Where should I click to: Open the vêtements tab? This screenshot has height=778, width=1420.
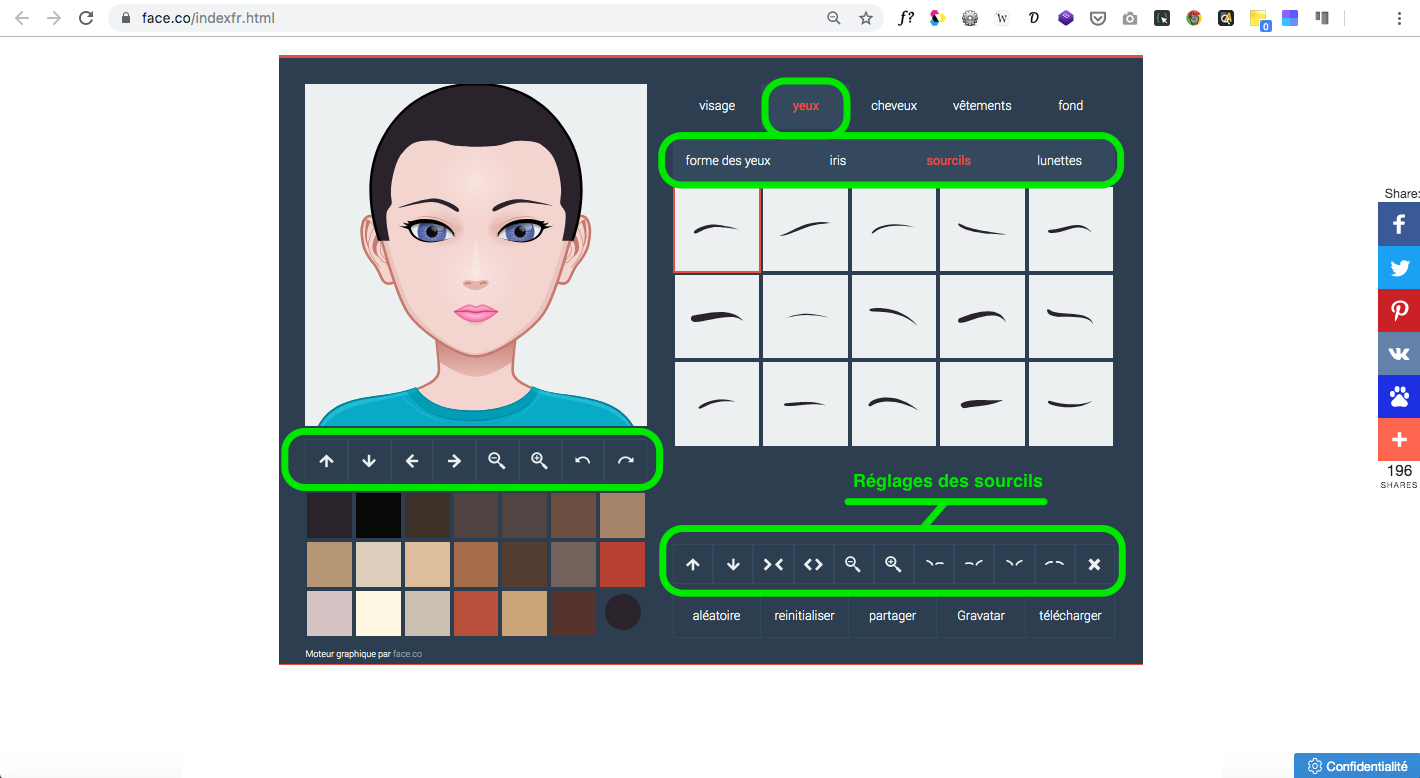click(982, 105)
